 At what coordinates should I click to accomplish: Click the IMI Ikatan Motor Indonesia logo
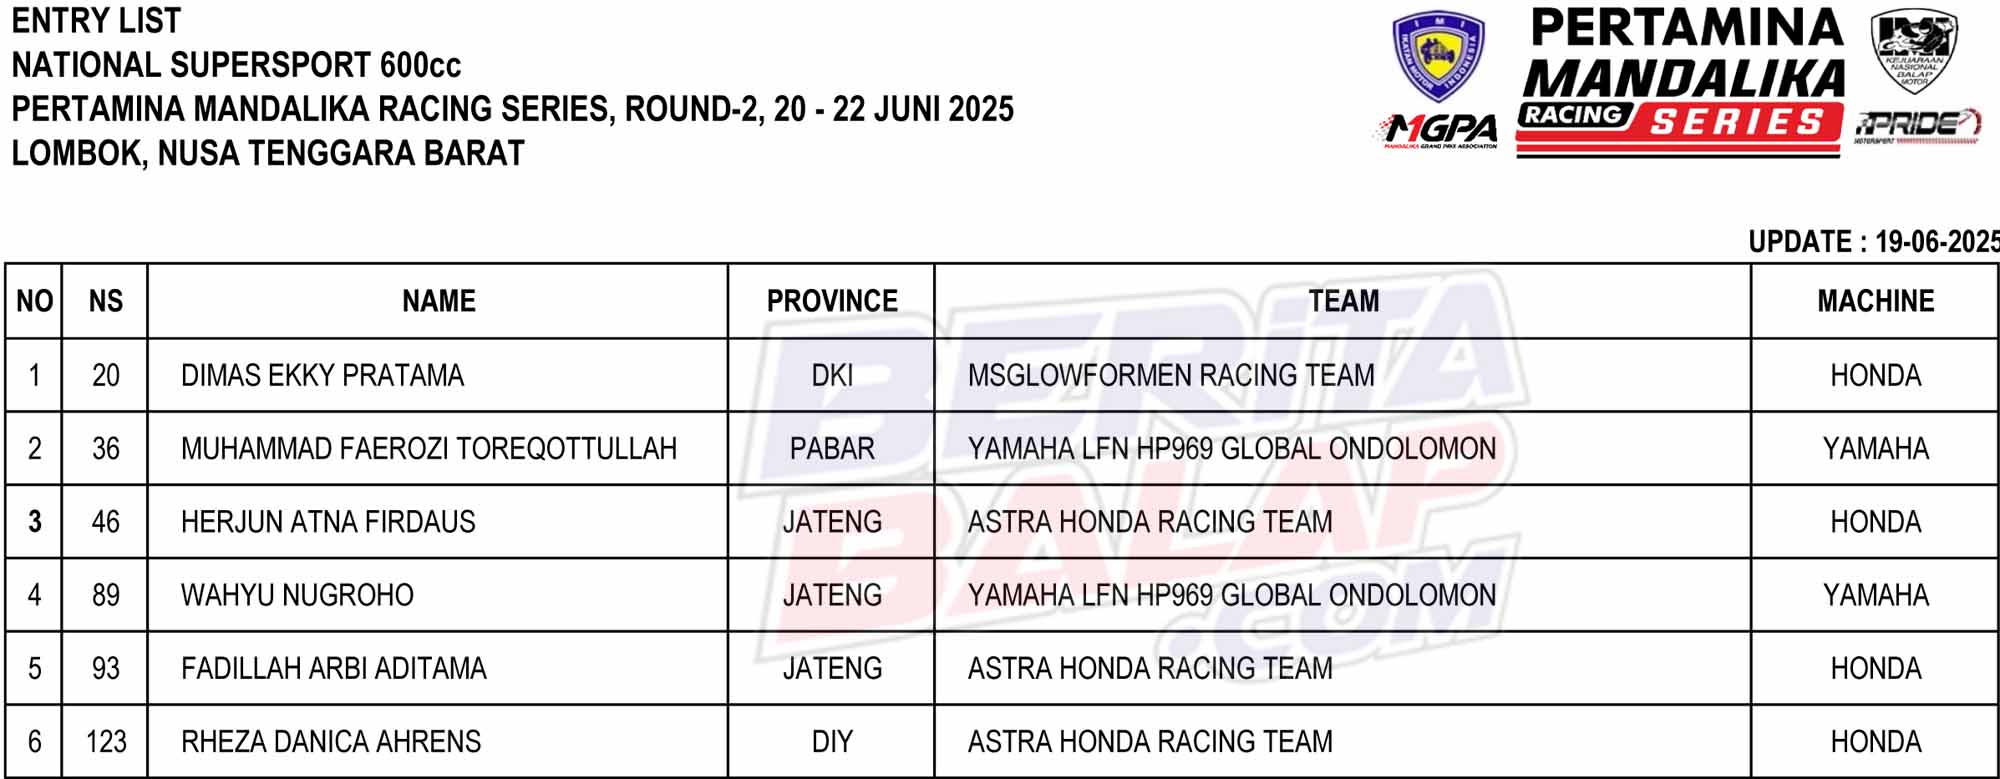tap(1438, 56)
